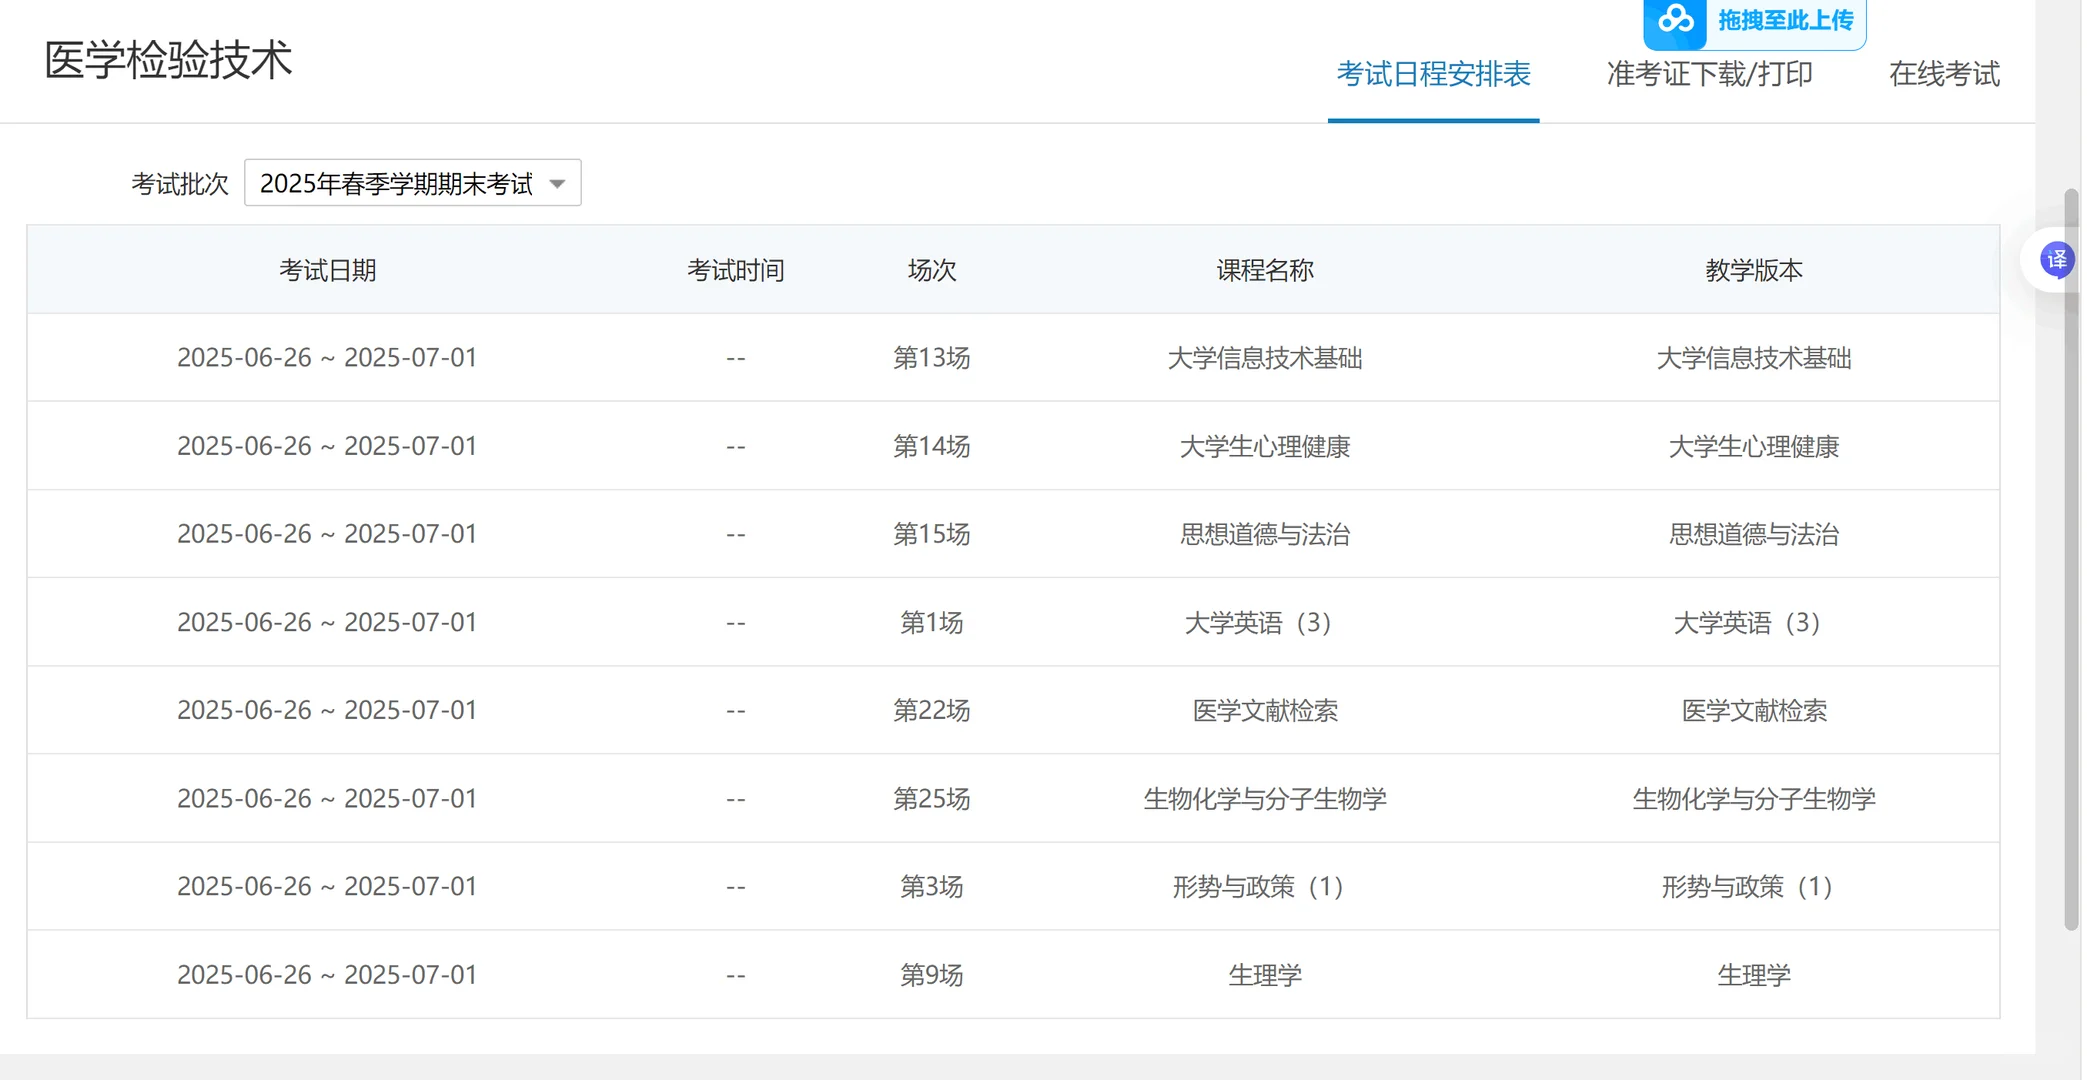The width and height of the screenshot is (2087, 1080).
Task: Click 生理学 in 教学版本 column
Action: 1753,975
